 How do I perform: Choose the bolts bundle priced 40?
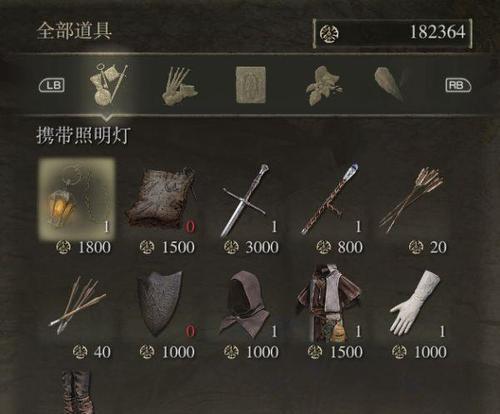coord(77,305)
